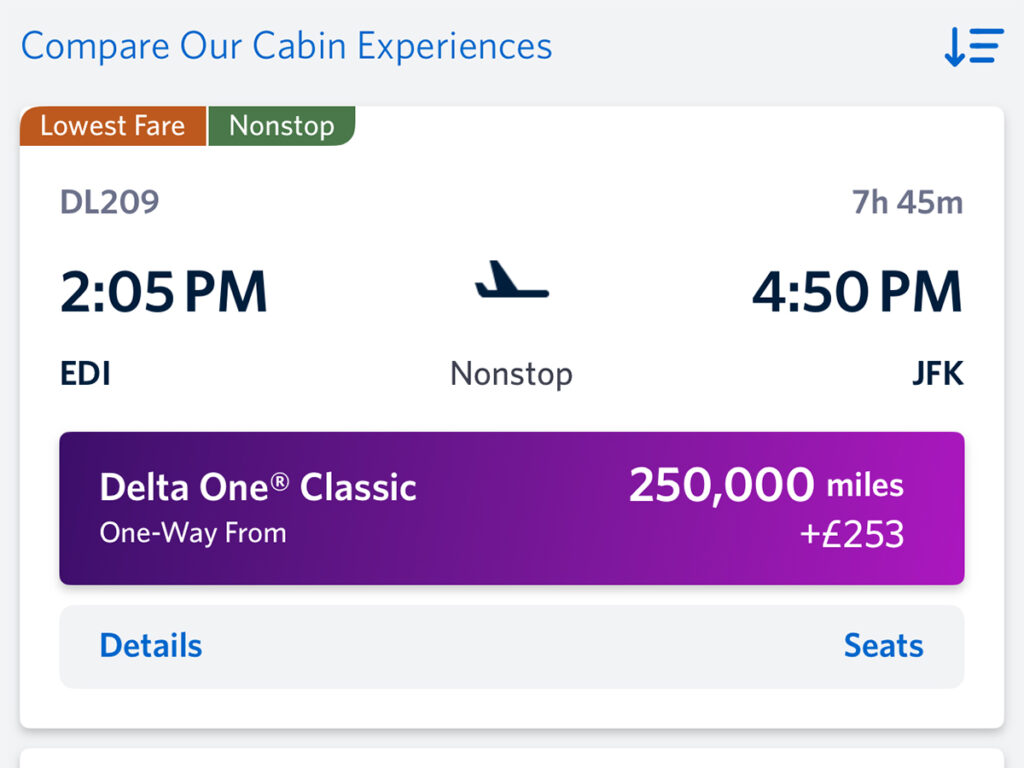
Task: Click the 2:05 PM departure time
Action: click(x=163, y=291)
